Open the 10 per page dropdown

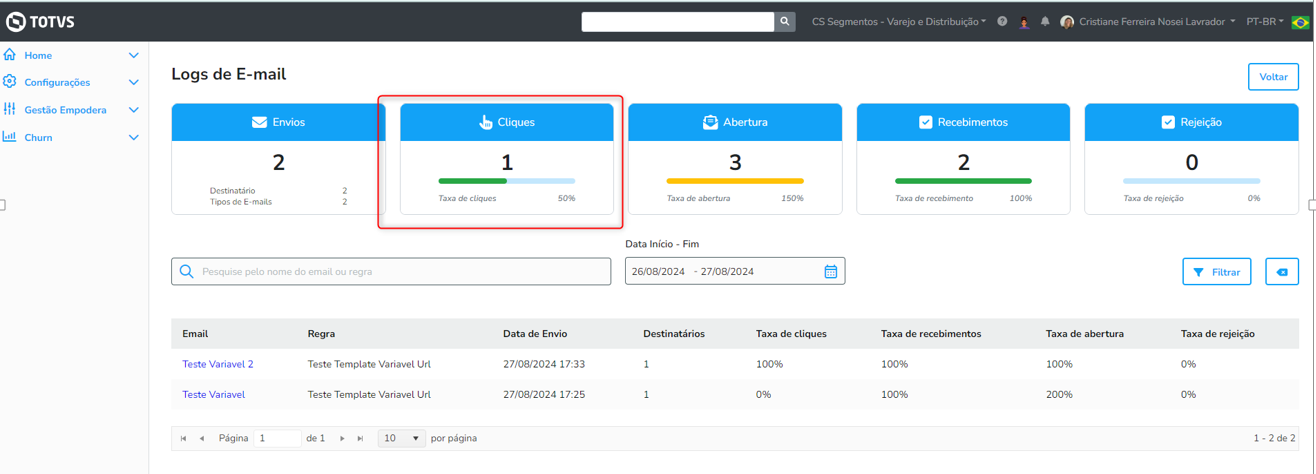402,438
